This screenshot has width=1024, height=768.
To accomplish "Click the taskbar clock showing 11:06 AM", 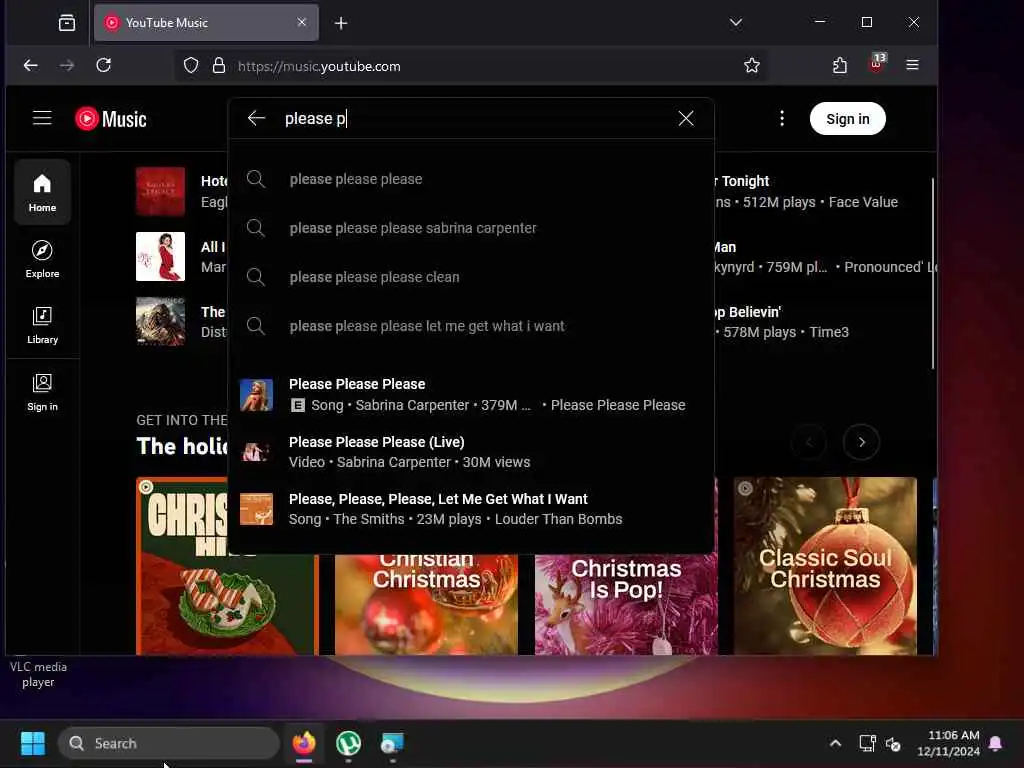I will 948,743.
